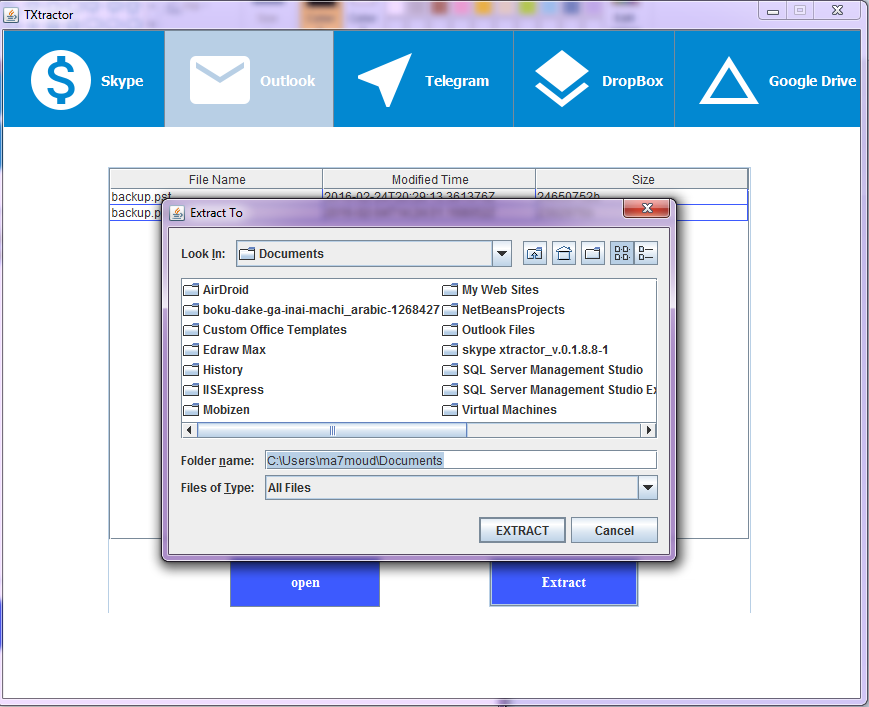Screen dimensions: 869x707
Task: Select the NetBeansProjects folder
Action: pyautogui.click(x=503, y=310)
